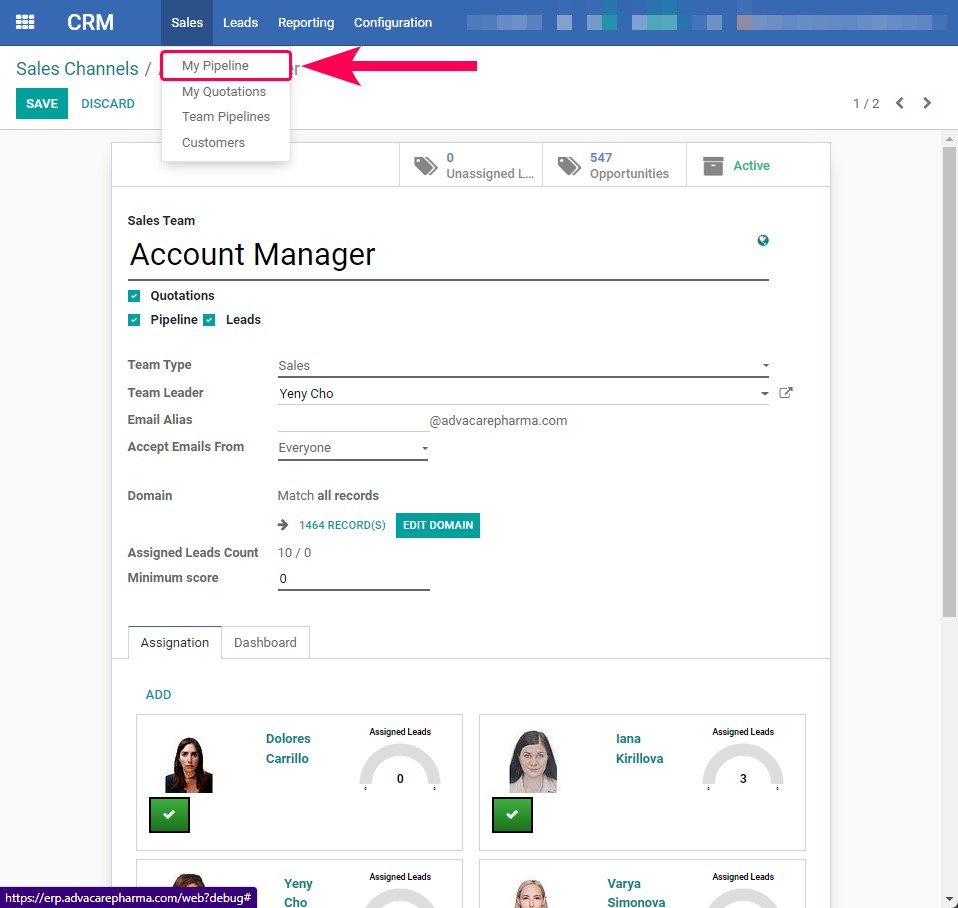Click the green check on Iana Kirillova card

pos(512,815)
